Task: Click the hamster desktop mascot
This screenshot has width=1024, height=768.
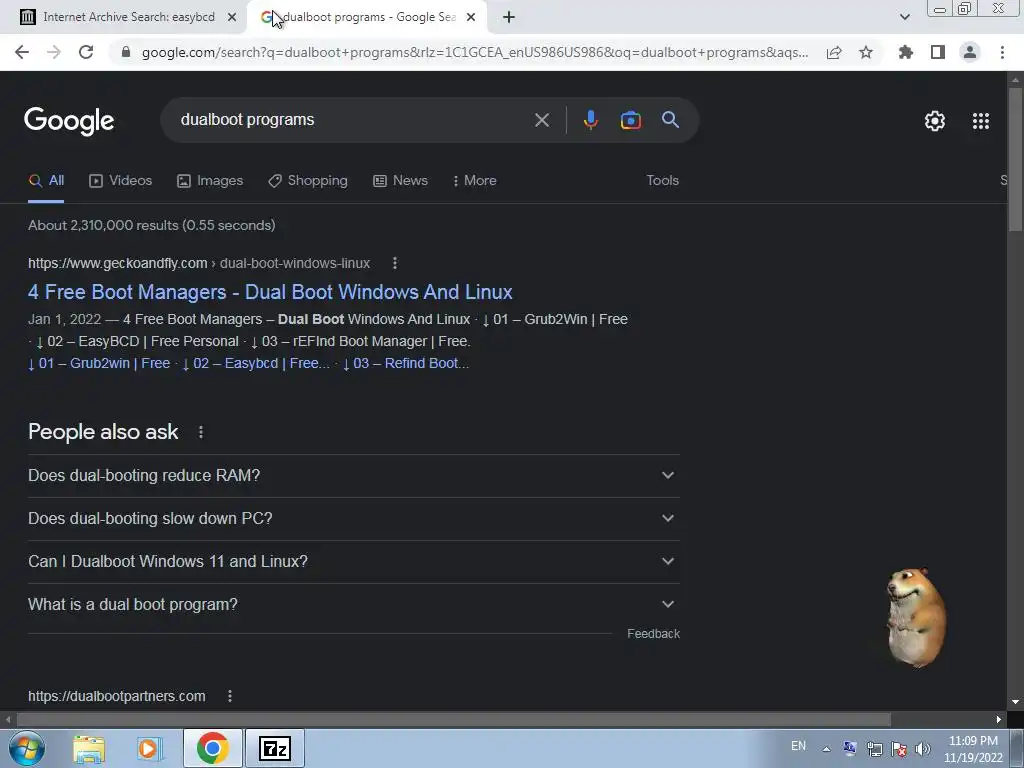Action: (916, 618)
